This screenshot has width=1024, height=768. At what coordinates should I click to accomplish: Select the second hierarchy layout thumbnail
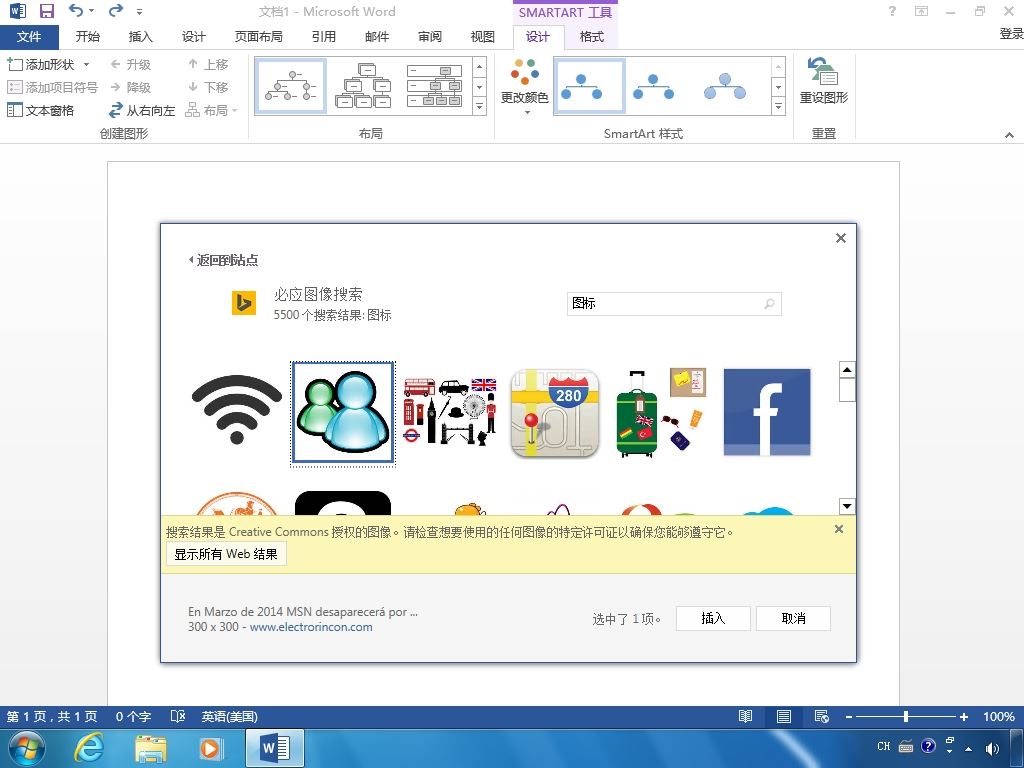pyautogui.click(x=363, y=86)
